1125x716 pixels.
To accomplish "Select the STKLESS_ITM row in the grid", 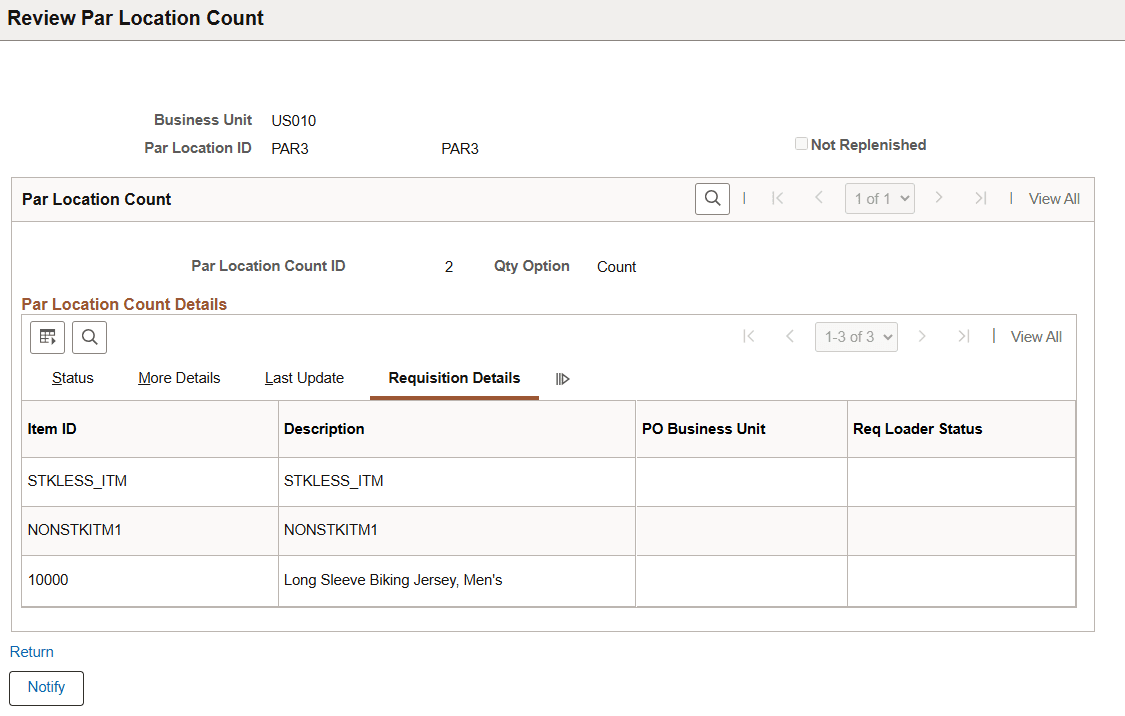I will click(x=77, y=480).
